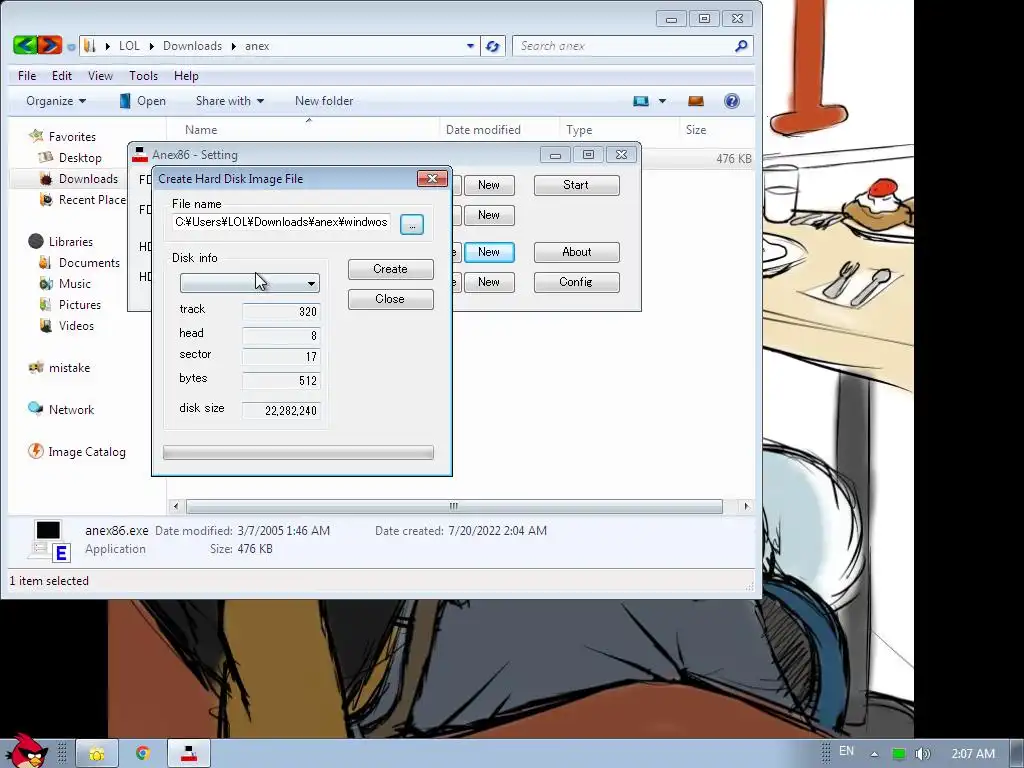
Task: Open the pinned Explorer taskbar icon
Action: pyautogui.click(x=97, y=754)
